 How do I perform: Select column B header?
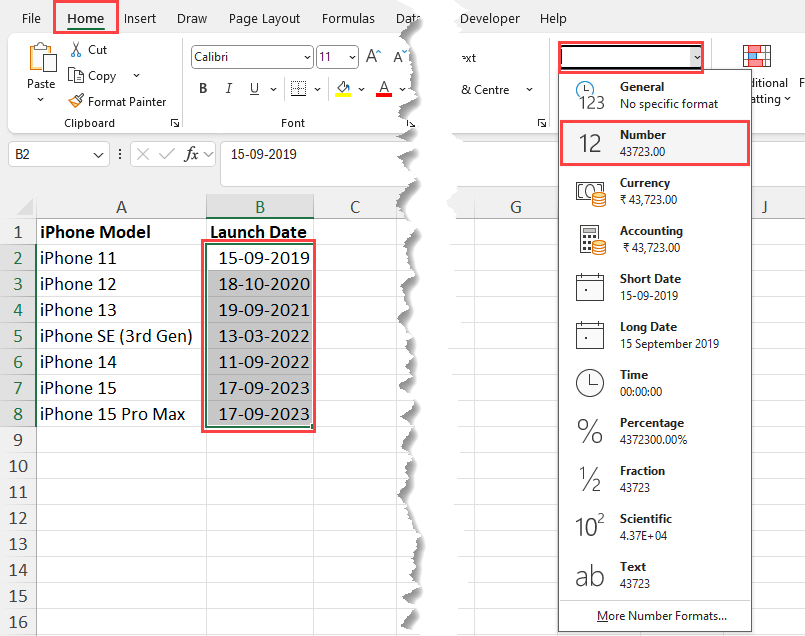260,206
